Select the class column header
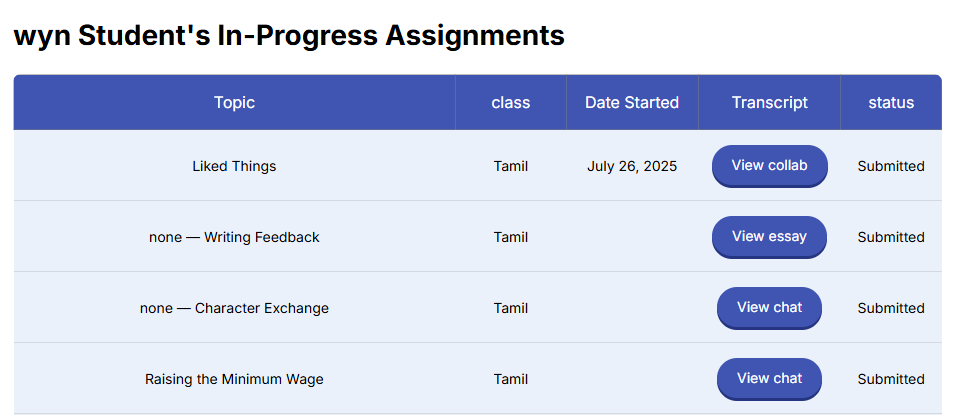The width and height of the screenshot is (964, 415). coord(510,102)
